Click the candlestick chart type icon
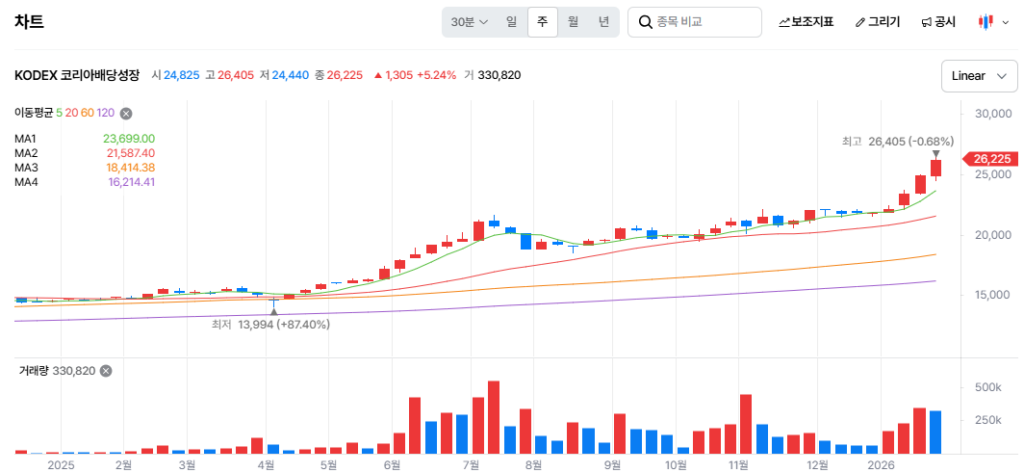The width and height of the screenshot is (1024, 473). click(x=985, y=22)
